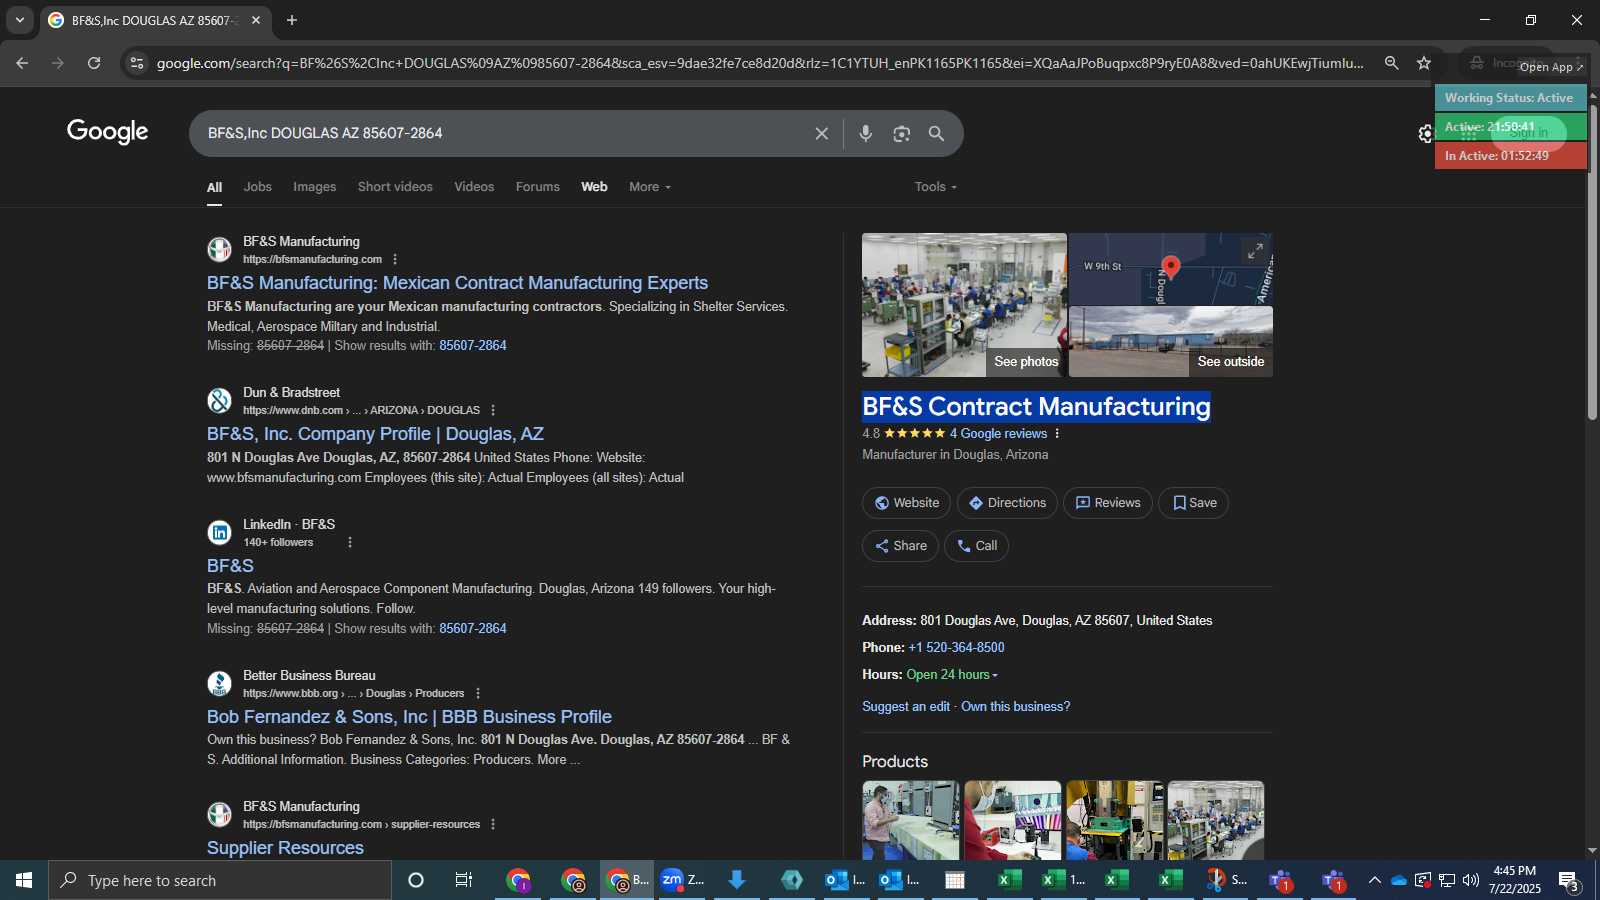Viewport: 1600px width, 900px height.
Task: Click phone number +1 520-364-8500
Action: pyautogui.click(x=956, y=648)
